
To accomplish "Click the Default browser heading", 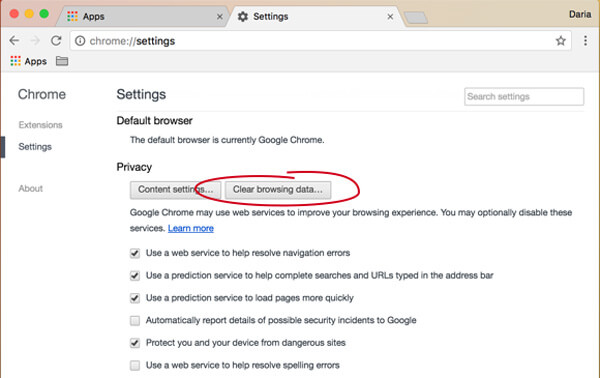I will click(x=154, y=121).
